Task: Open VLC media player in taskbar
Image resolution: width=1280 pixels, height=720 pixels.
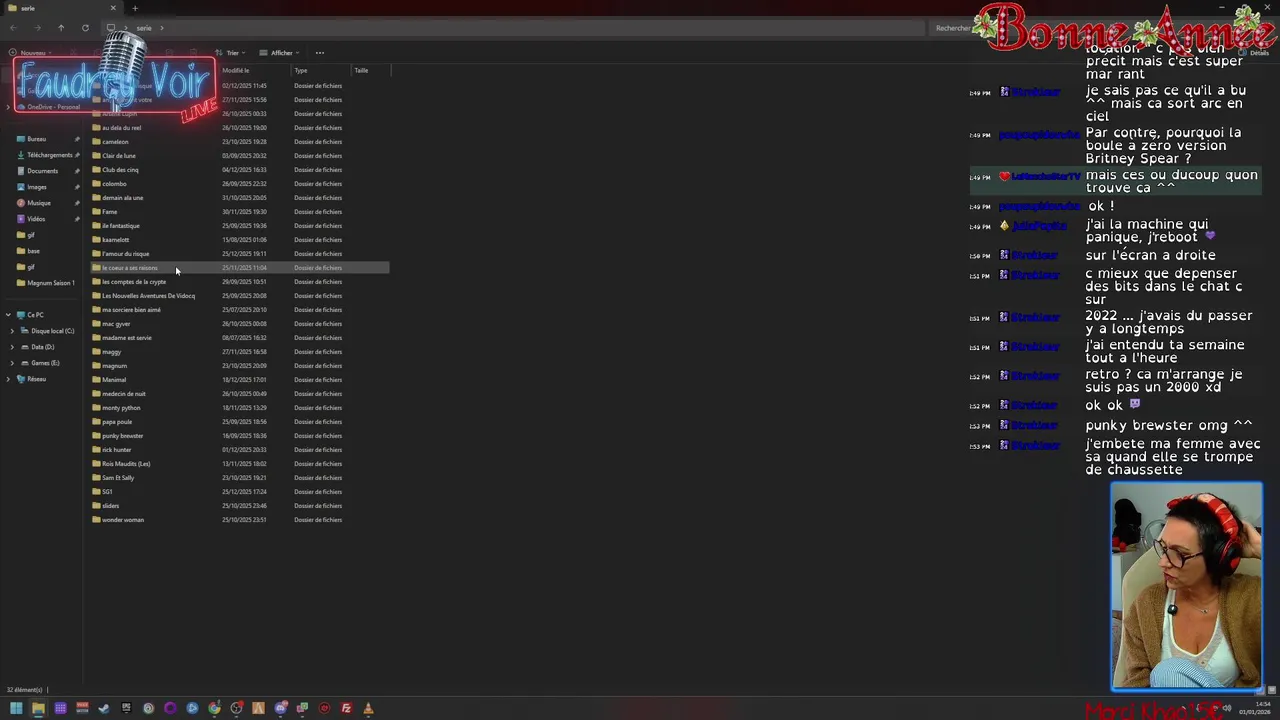Action: tap(368, 708)
